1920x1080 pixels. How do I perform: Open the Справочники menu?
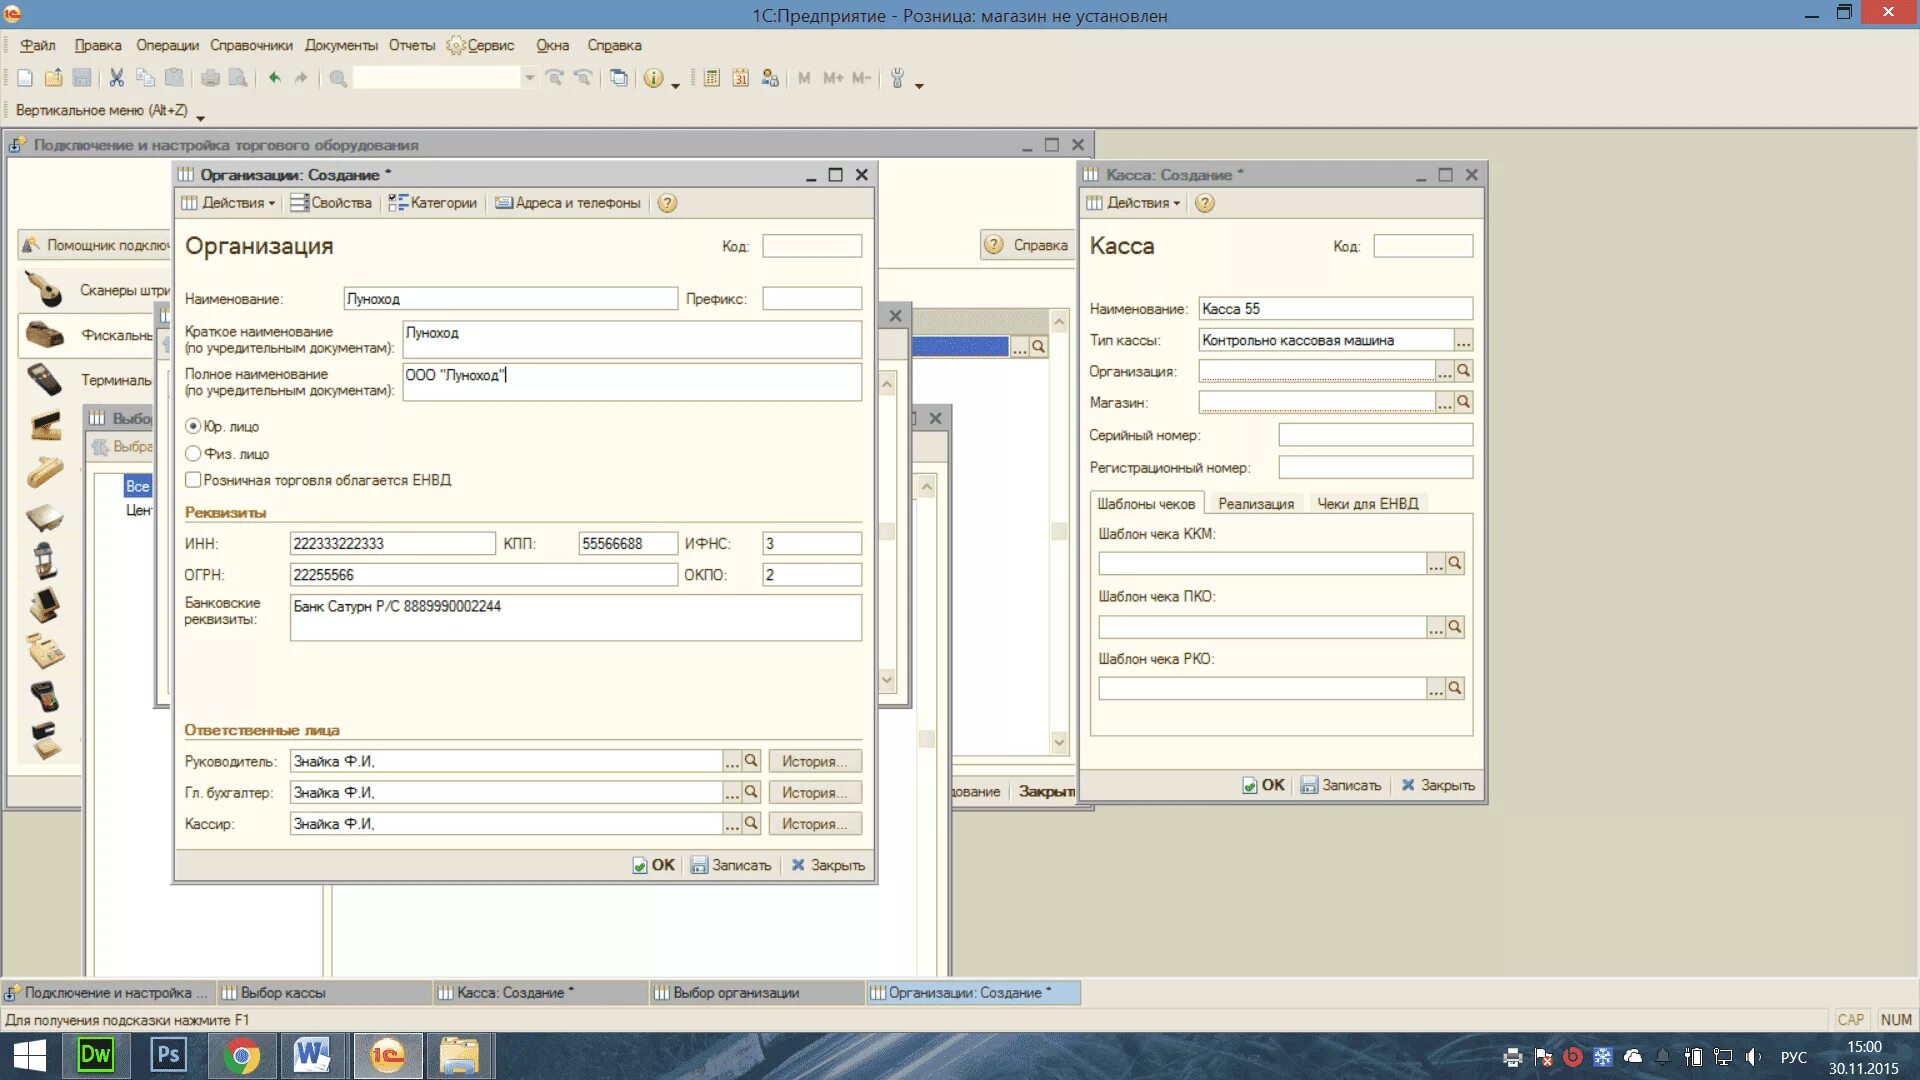click(251, 45)
